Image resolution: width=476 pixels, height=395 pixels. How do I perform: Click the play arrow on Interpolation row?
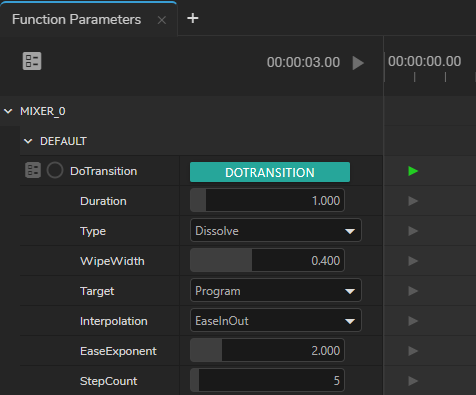pos(413,321)
